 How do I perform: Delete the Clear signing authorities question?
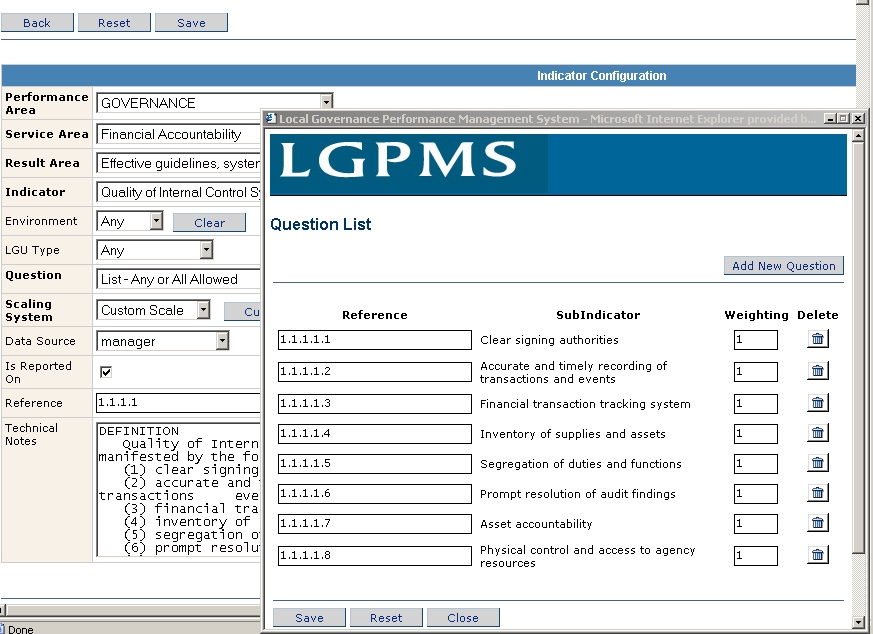tap(817, 338)
